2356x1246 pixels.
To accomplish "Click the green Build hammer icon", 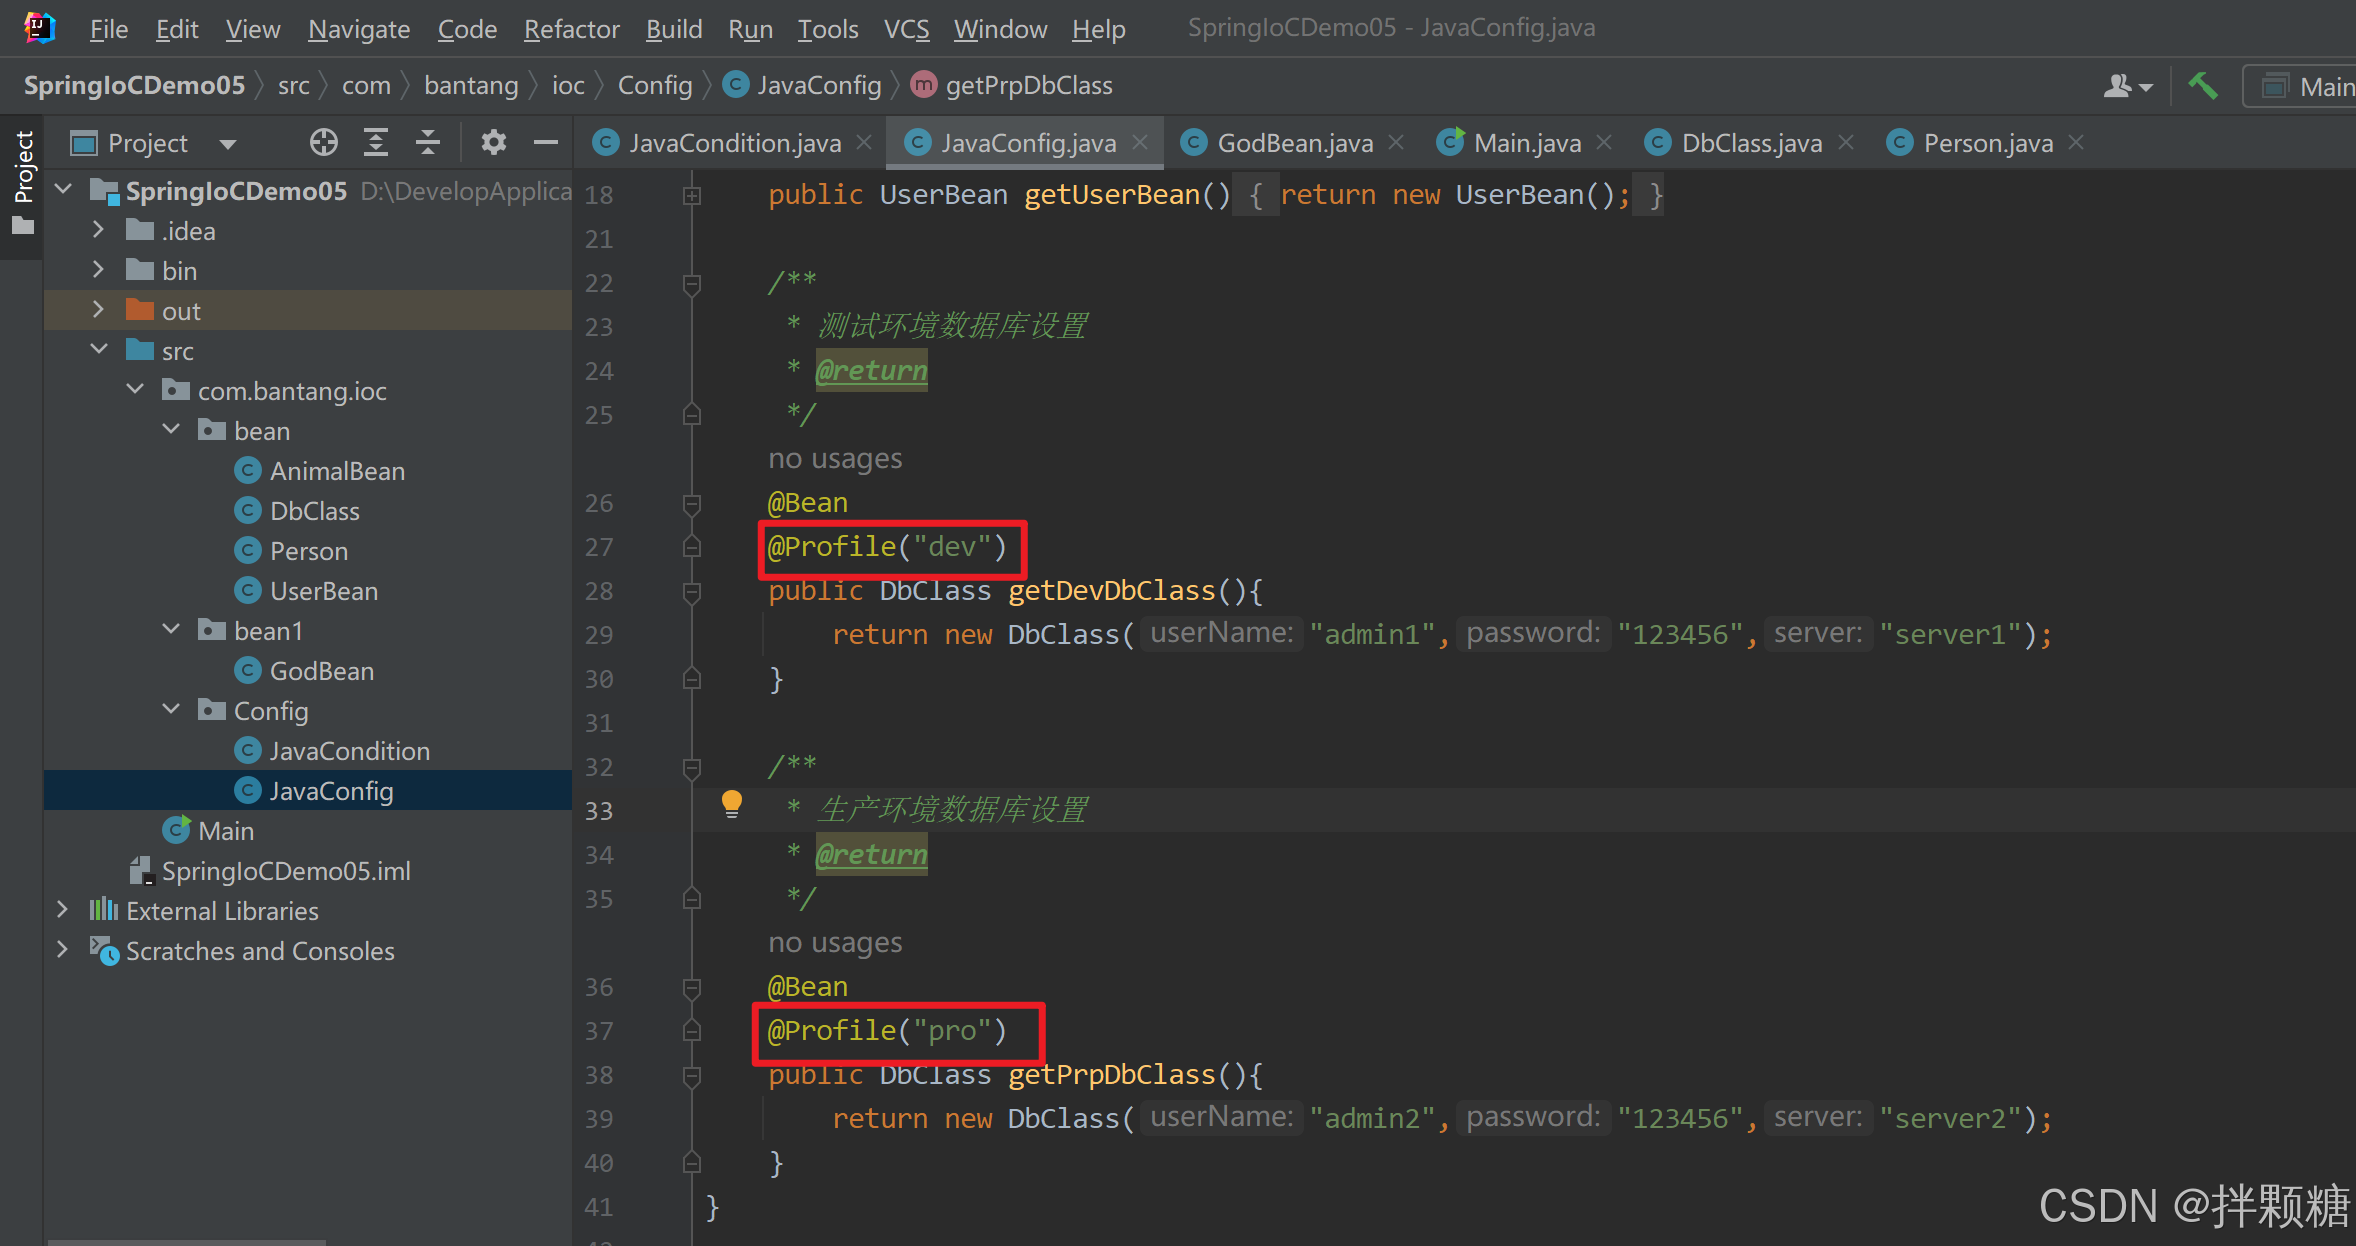I will 2202,86.
